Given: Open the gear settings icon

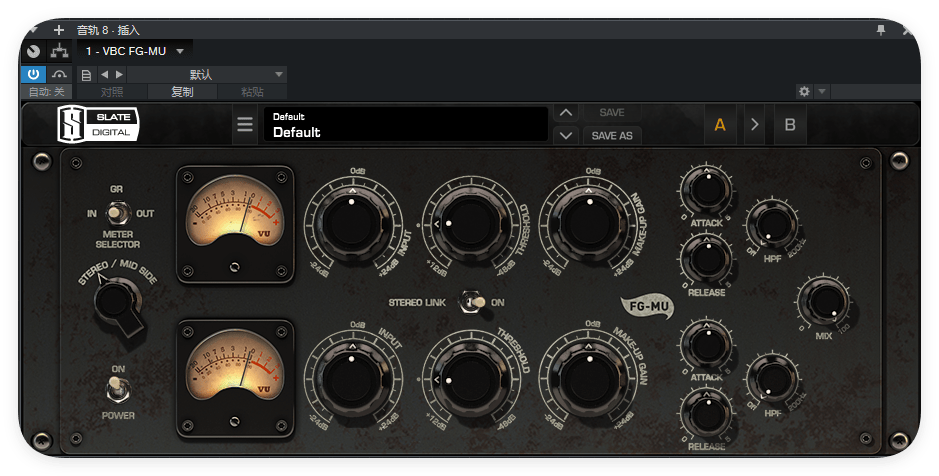Looking at the screenshot, I should [804, 91].
